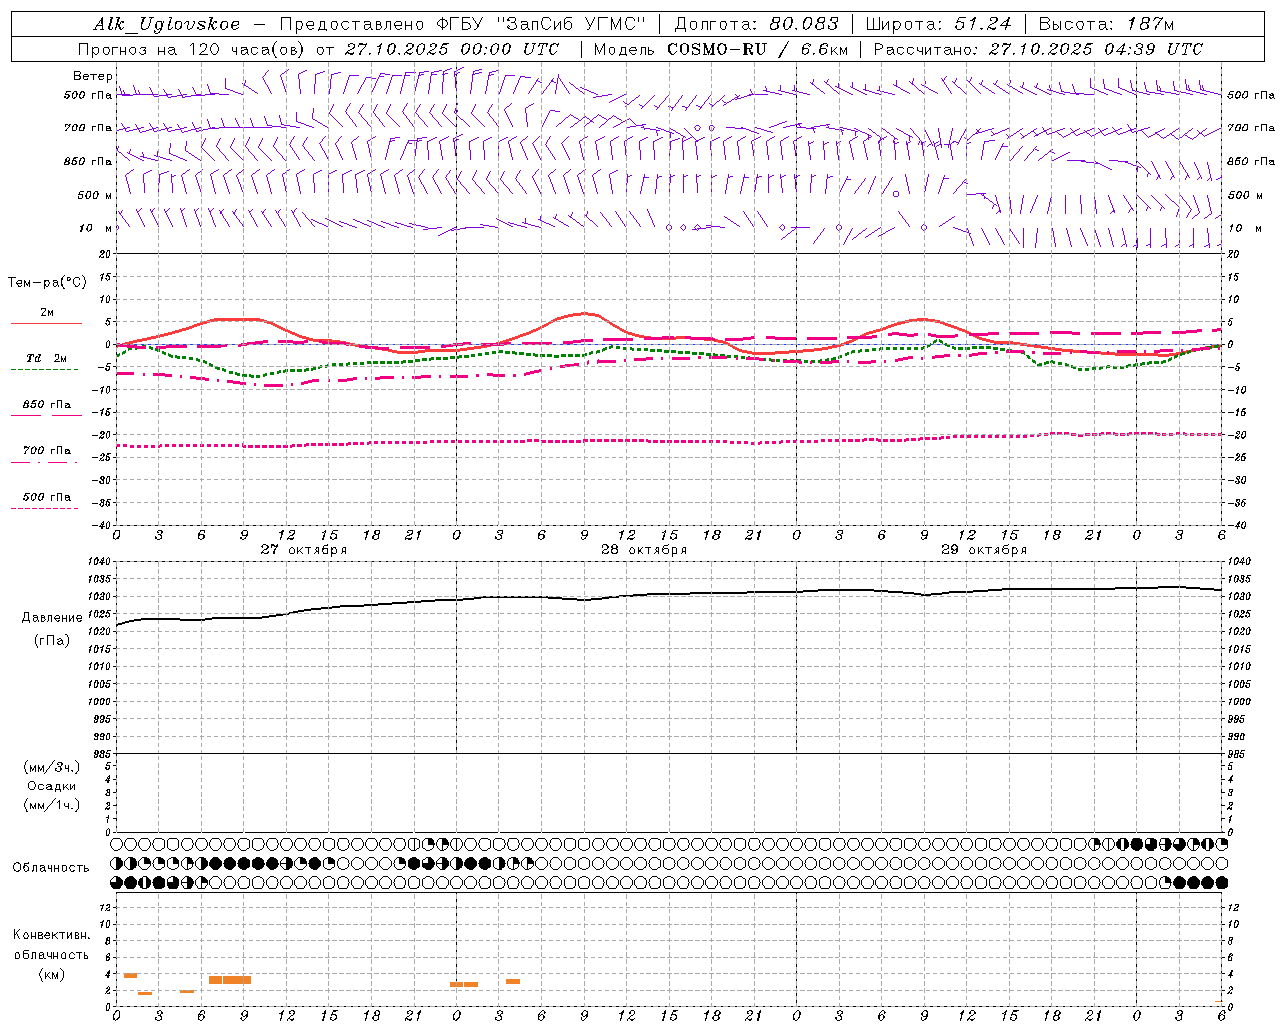1280x1024 pixels.
Task: Select the (мм/1ч.) precipitation unit label
Action: coord(52,805)
